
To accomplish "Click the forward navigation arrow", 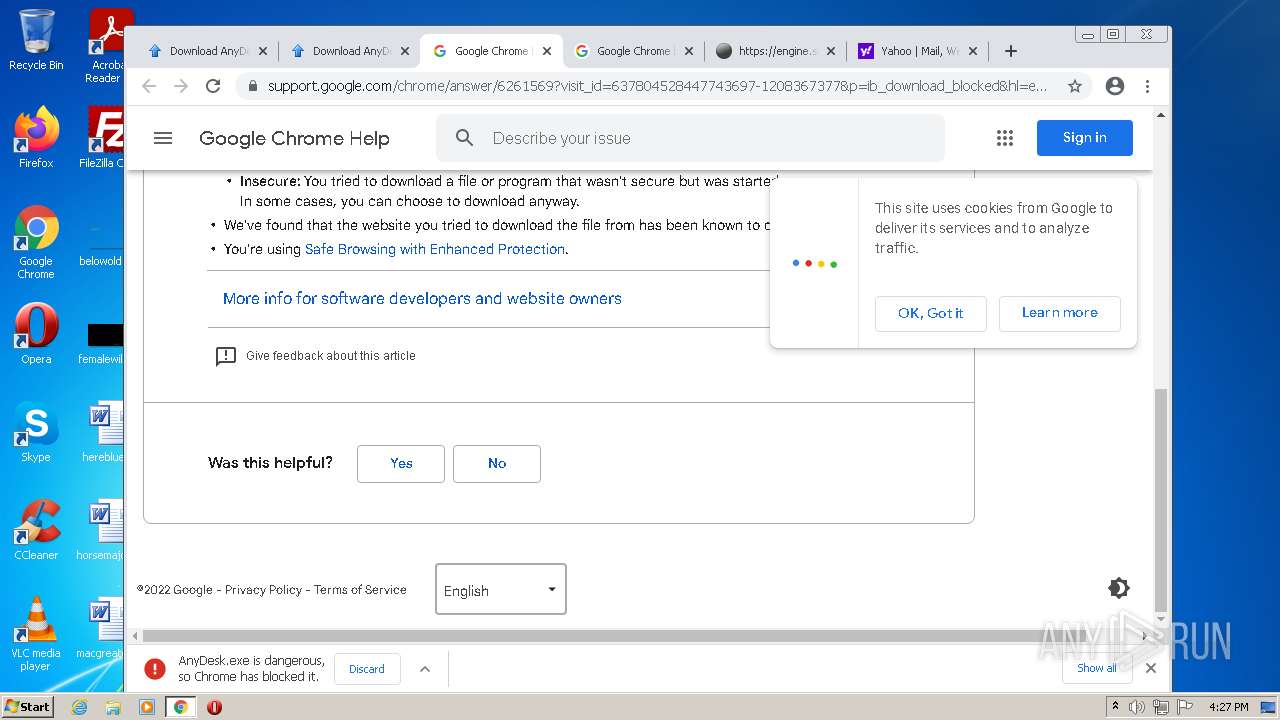I will pos(181,86).
